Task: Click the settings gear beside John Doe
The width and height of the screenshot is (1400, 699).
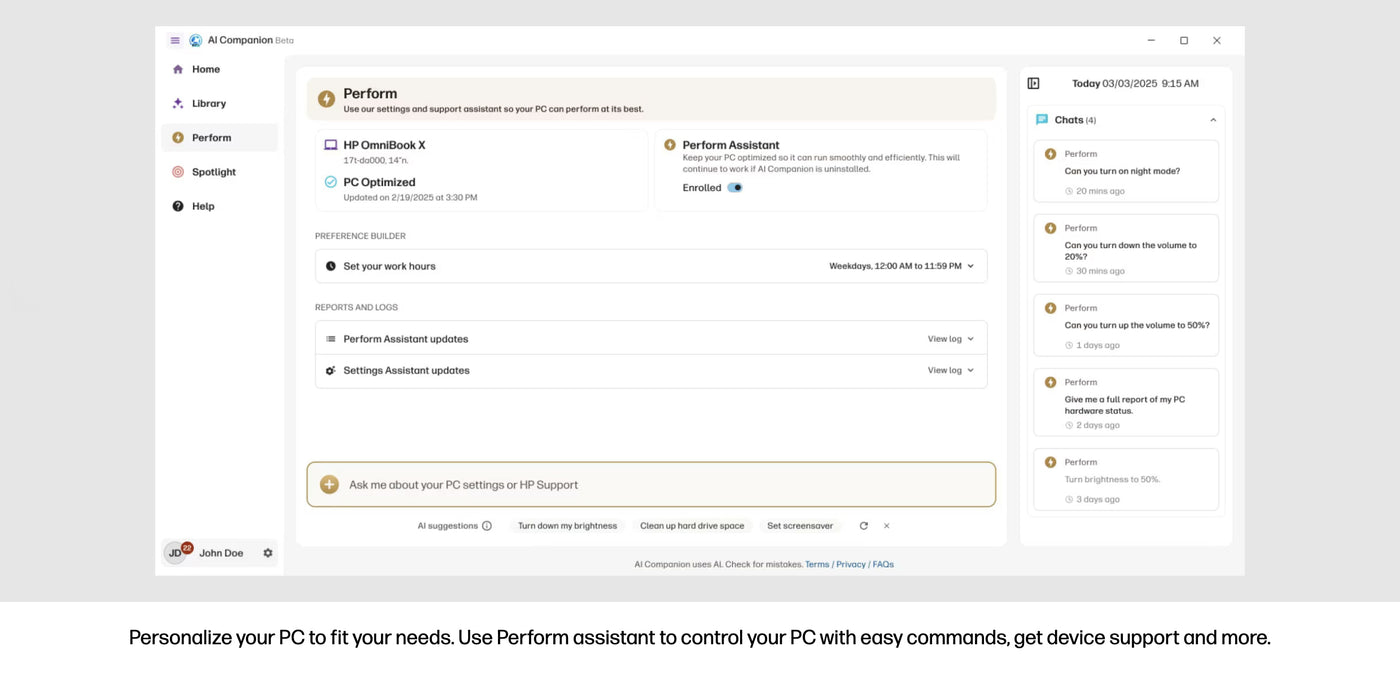Action: tap(268, 553)
